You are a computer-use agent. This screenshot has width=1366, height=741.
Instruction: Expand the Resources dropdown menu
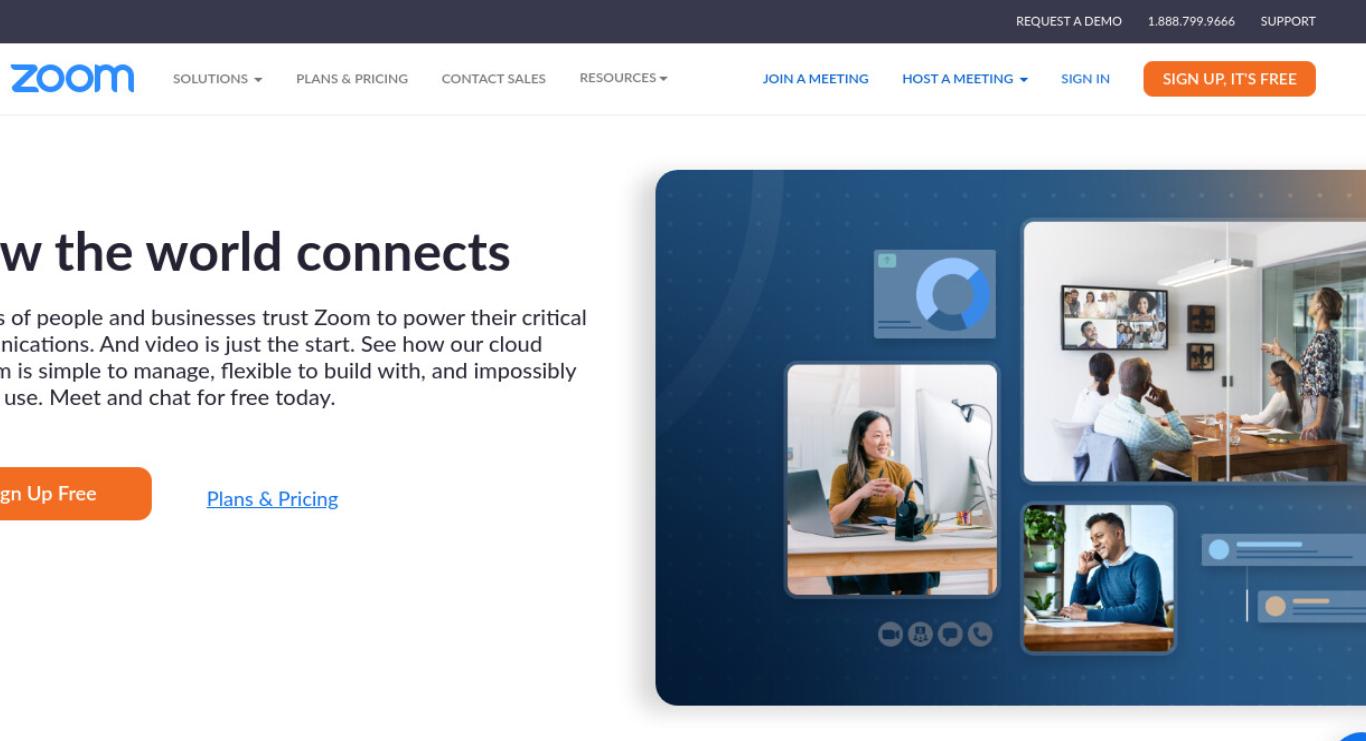click(x=623, y=78)
